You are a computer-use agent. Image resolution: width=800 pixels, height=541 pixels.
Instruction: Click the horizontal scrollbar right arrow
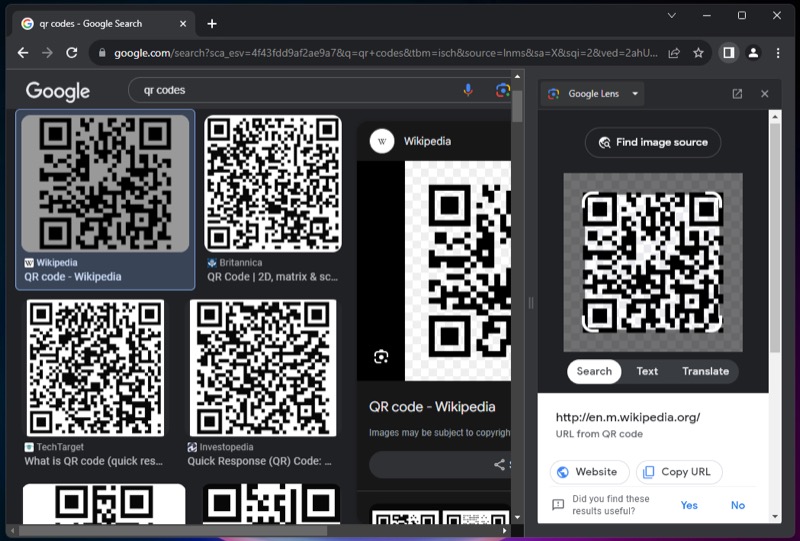(505, 530)
